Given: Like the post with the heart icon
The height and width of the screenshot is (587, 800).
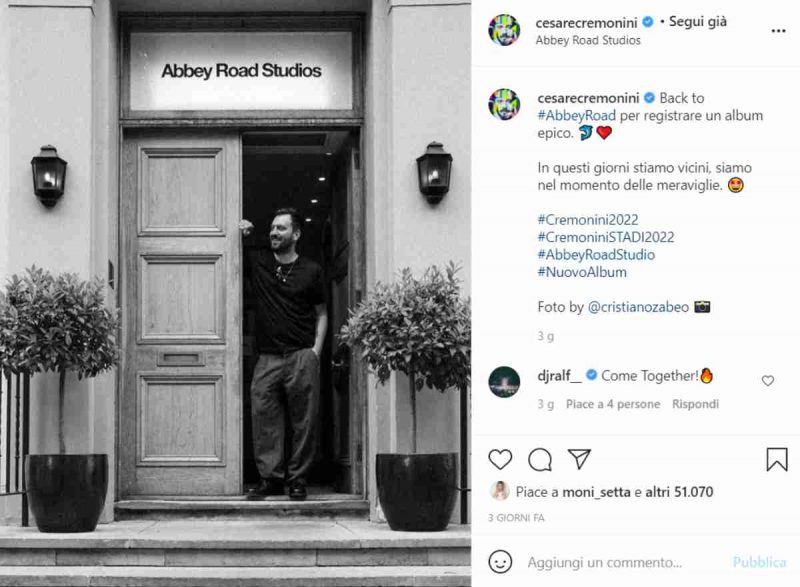Looking at the screenshot, I should (500, 460).
